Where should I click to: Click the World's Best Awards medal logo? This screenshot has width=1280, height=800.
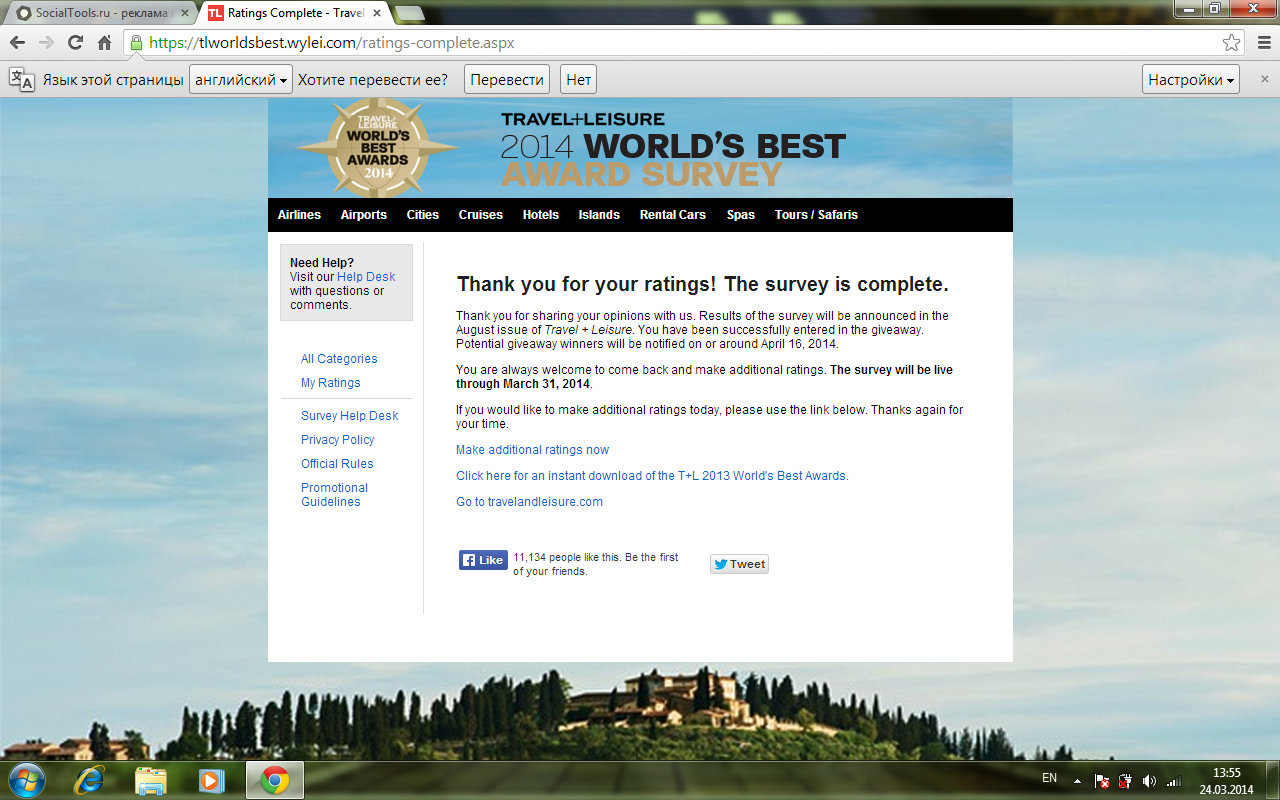pyautogui.click(x=378, y=148)
